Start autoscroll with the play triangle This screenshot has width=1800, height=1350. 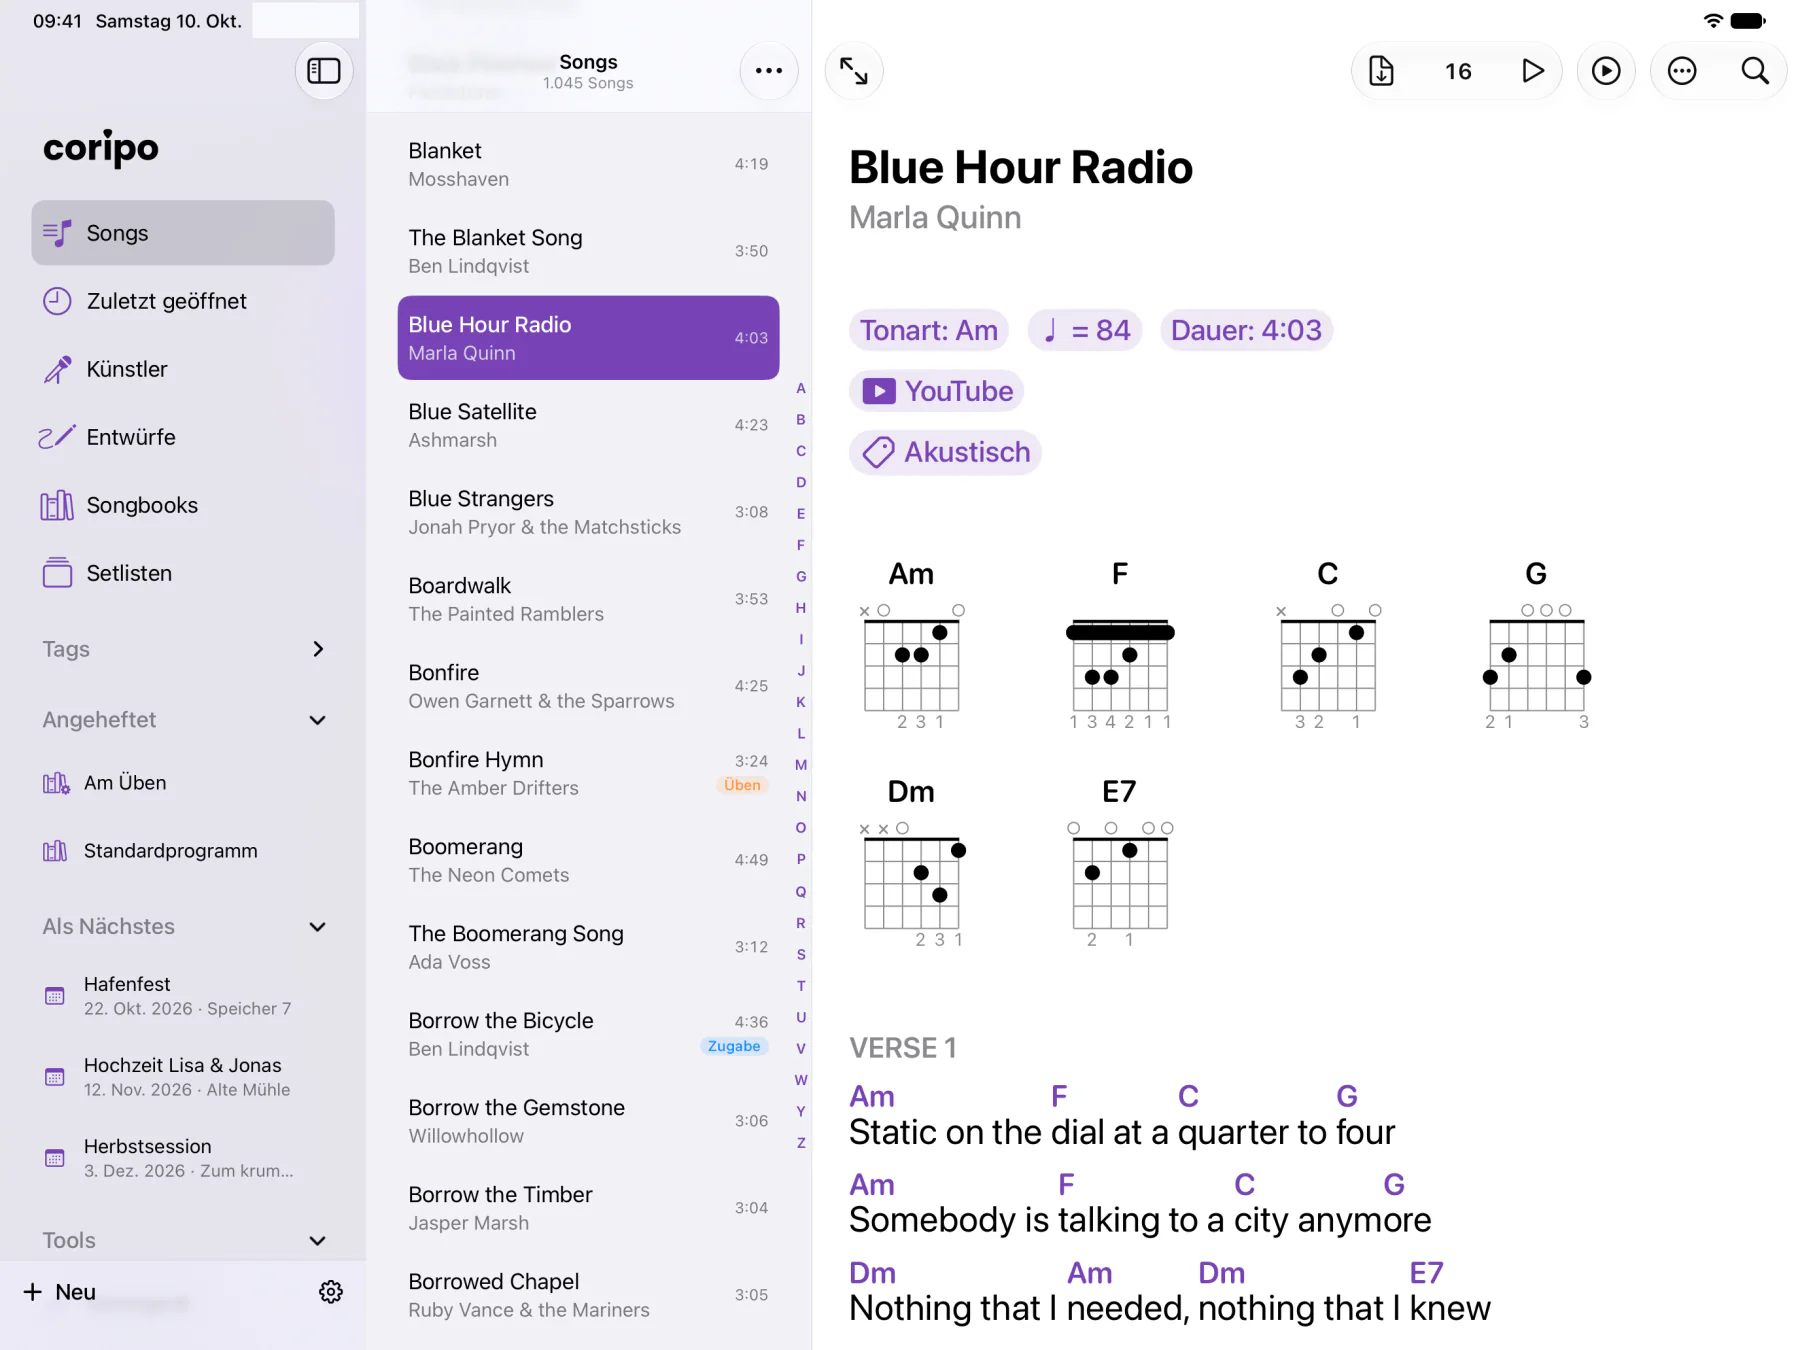tap(1532, 71)
